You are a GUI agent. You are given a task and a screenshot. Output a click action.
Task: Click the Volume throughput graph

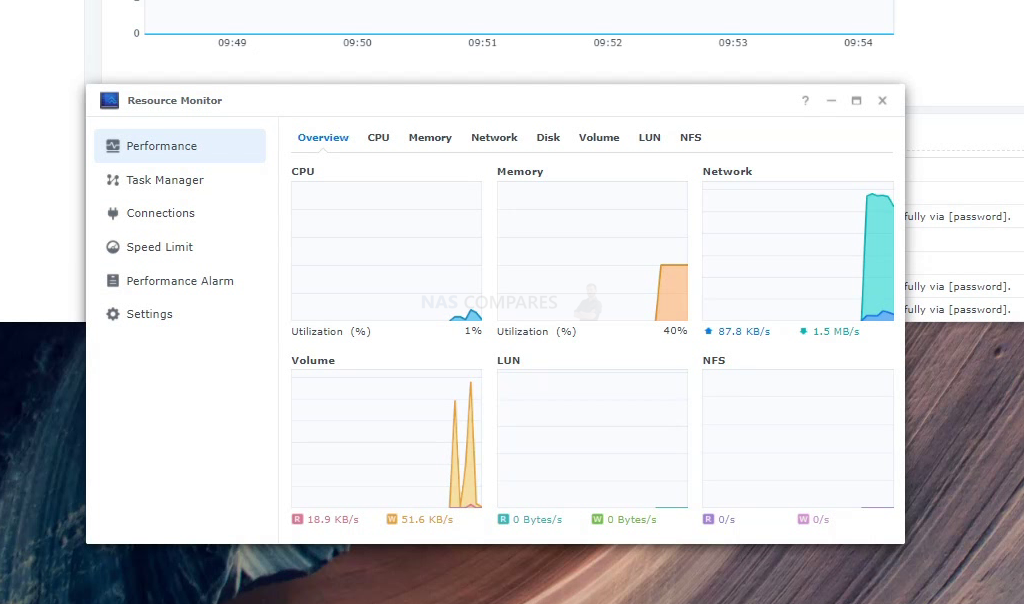tap(387, 439)
